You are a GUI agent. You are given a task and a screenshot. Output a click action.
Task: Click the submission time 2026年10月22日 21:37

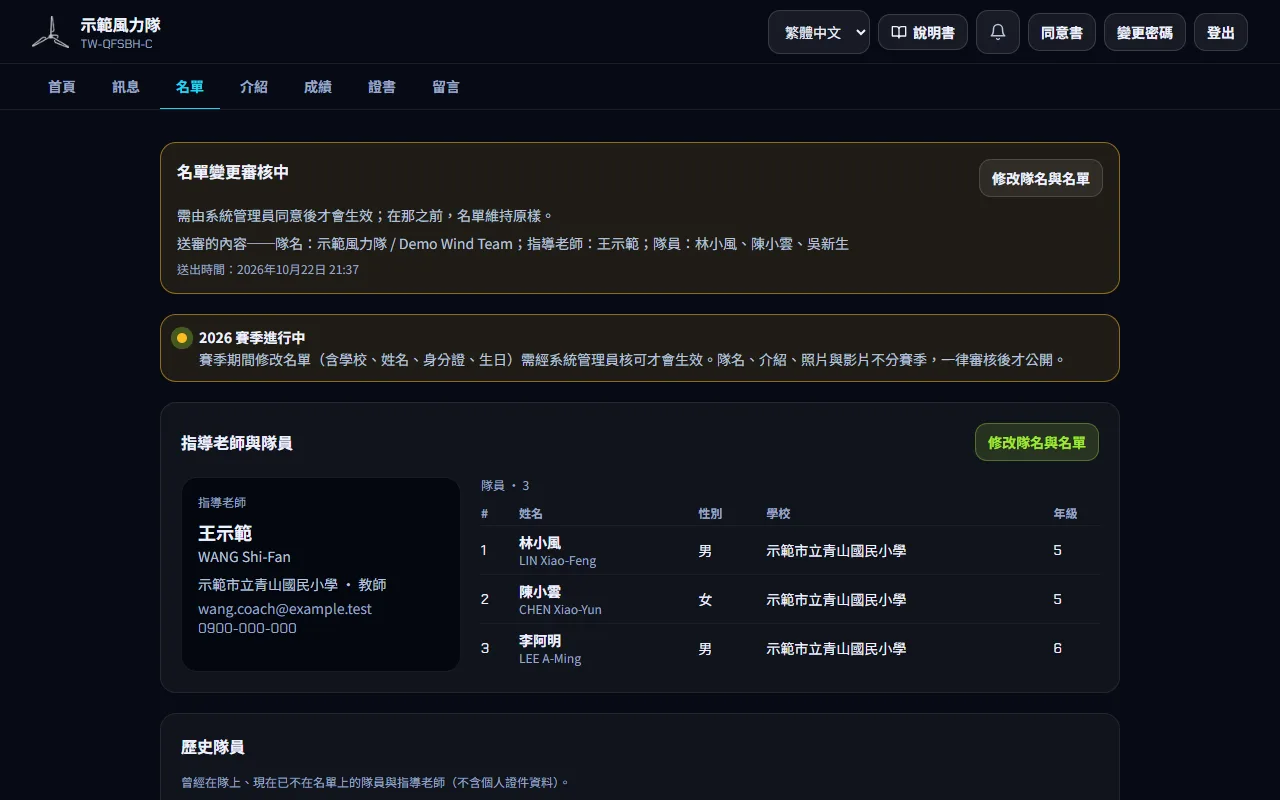tap(298, 270)
